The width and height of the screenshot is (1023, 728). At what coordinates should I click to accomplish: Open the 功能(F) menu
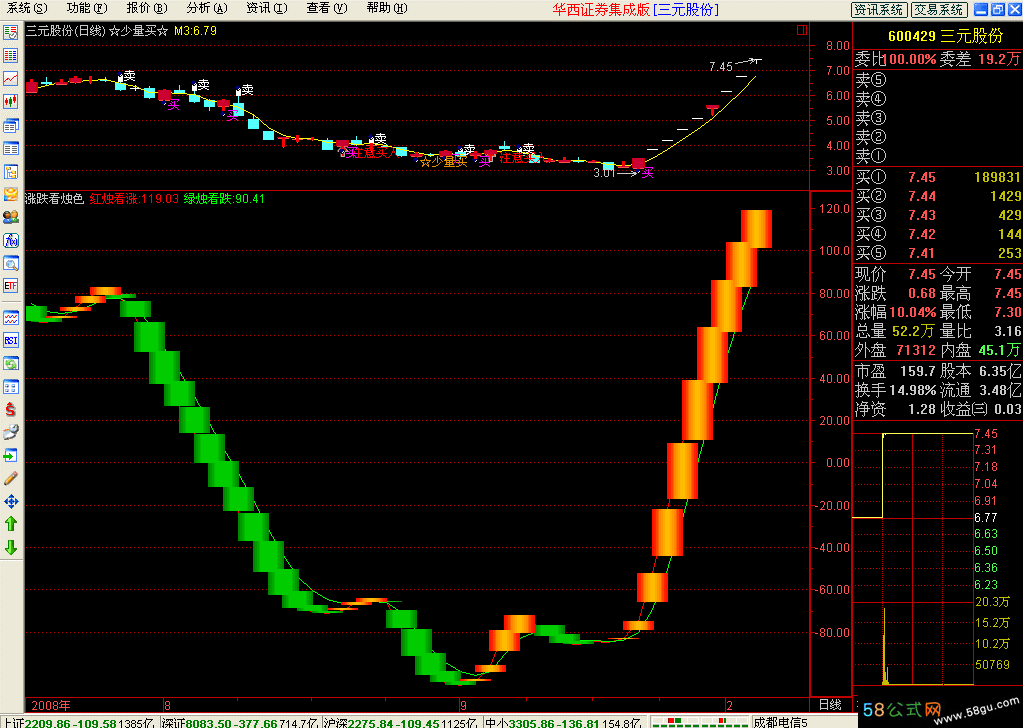pyautogui.click(x=87, y=8)
